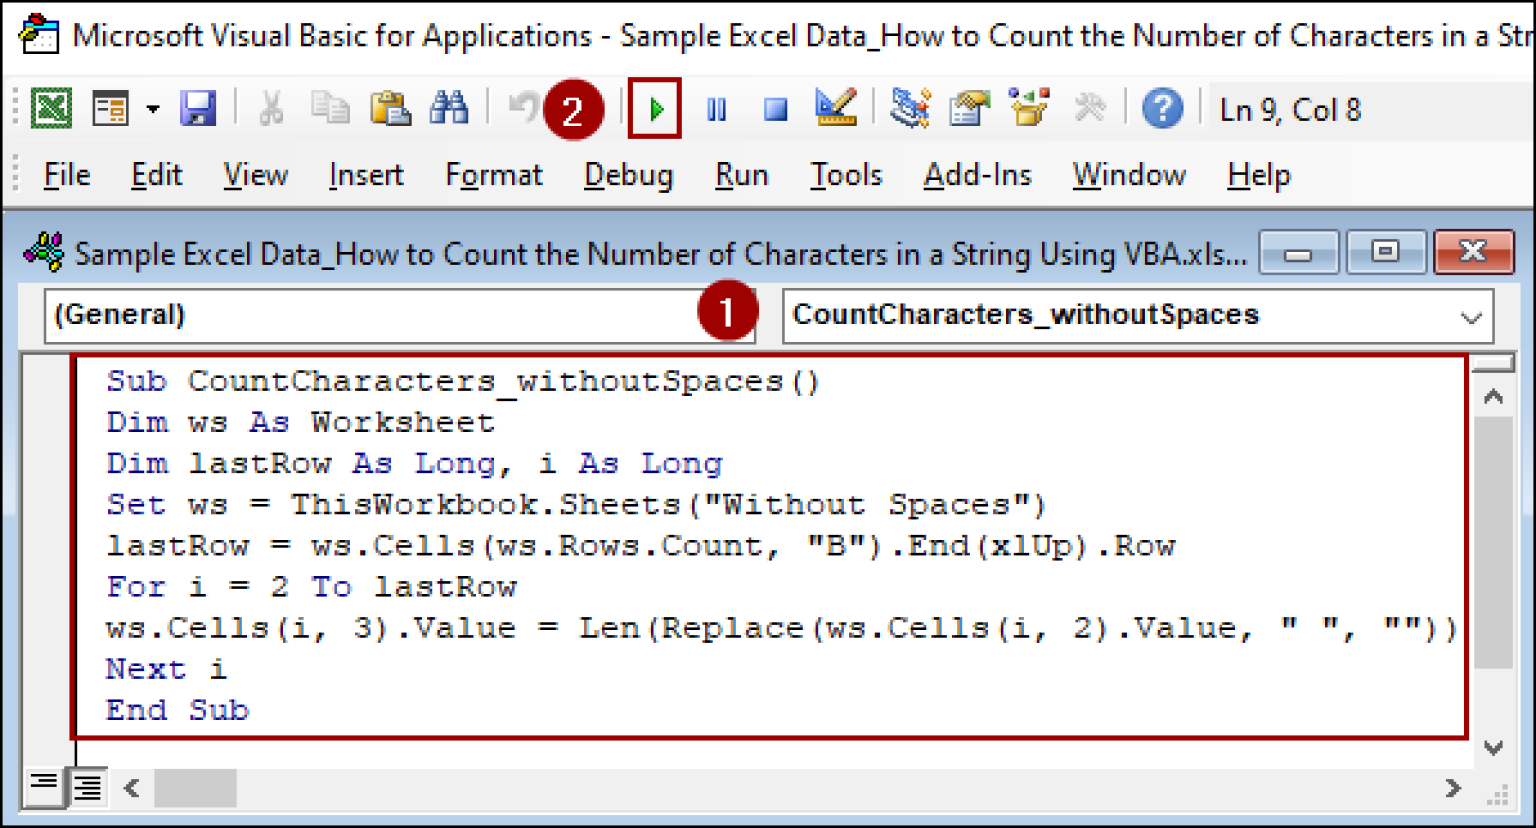Click the Undo icon on the toolbar
The height and width of the screenshot is (828, 1536).
click(x=521, y=108)
